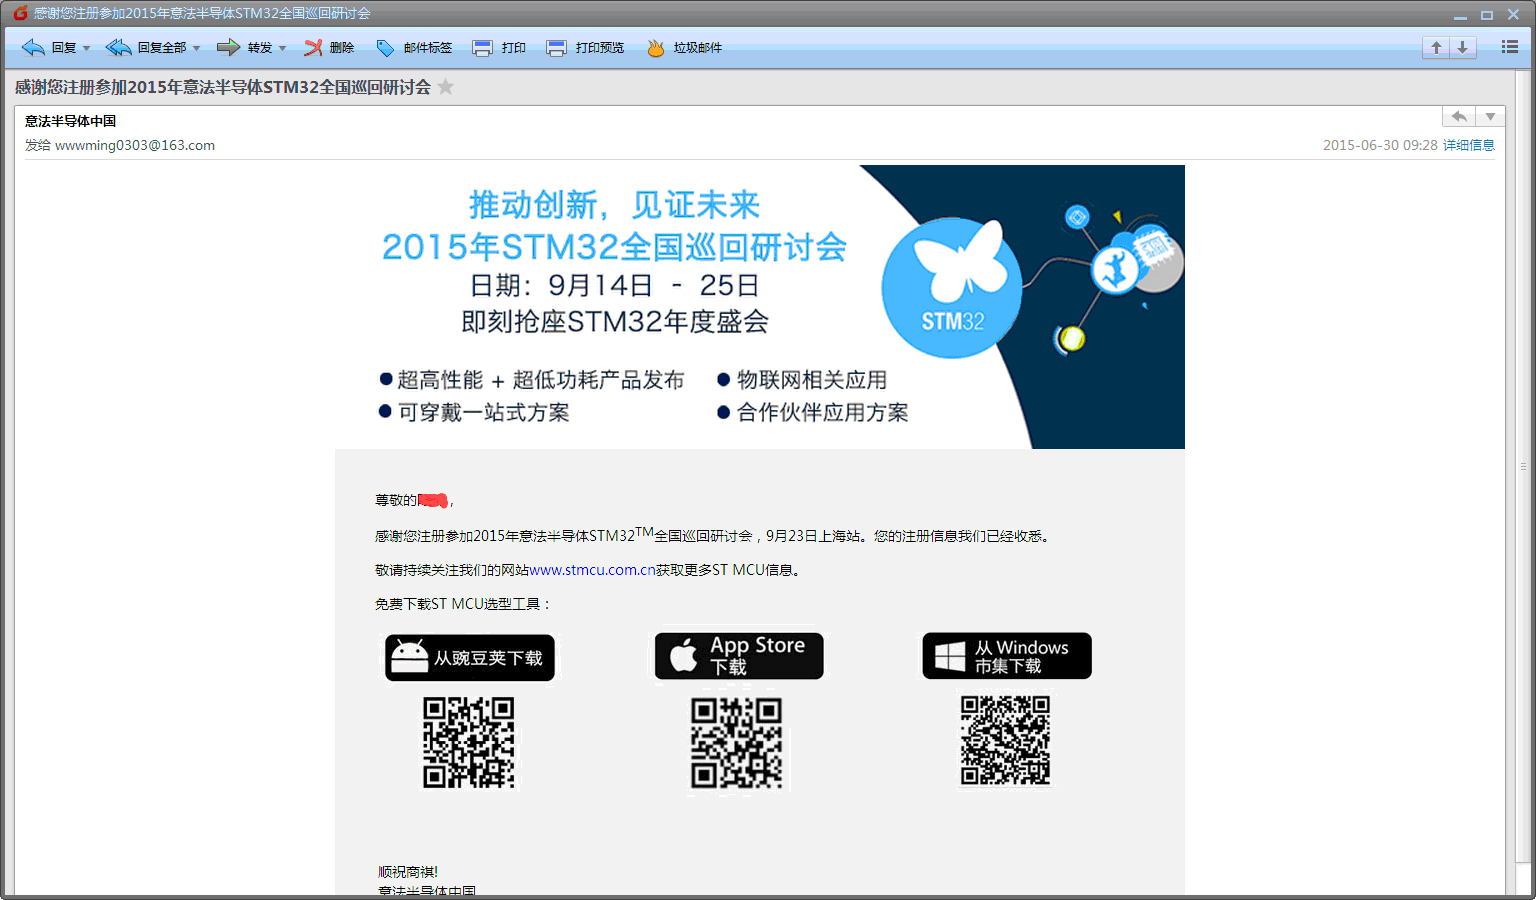The width and height of the screenshot is (1536, 900).
Task: Click the Foxmail logo in title bar
Action: [20, 13]
